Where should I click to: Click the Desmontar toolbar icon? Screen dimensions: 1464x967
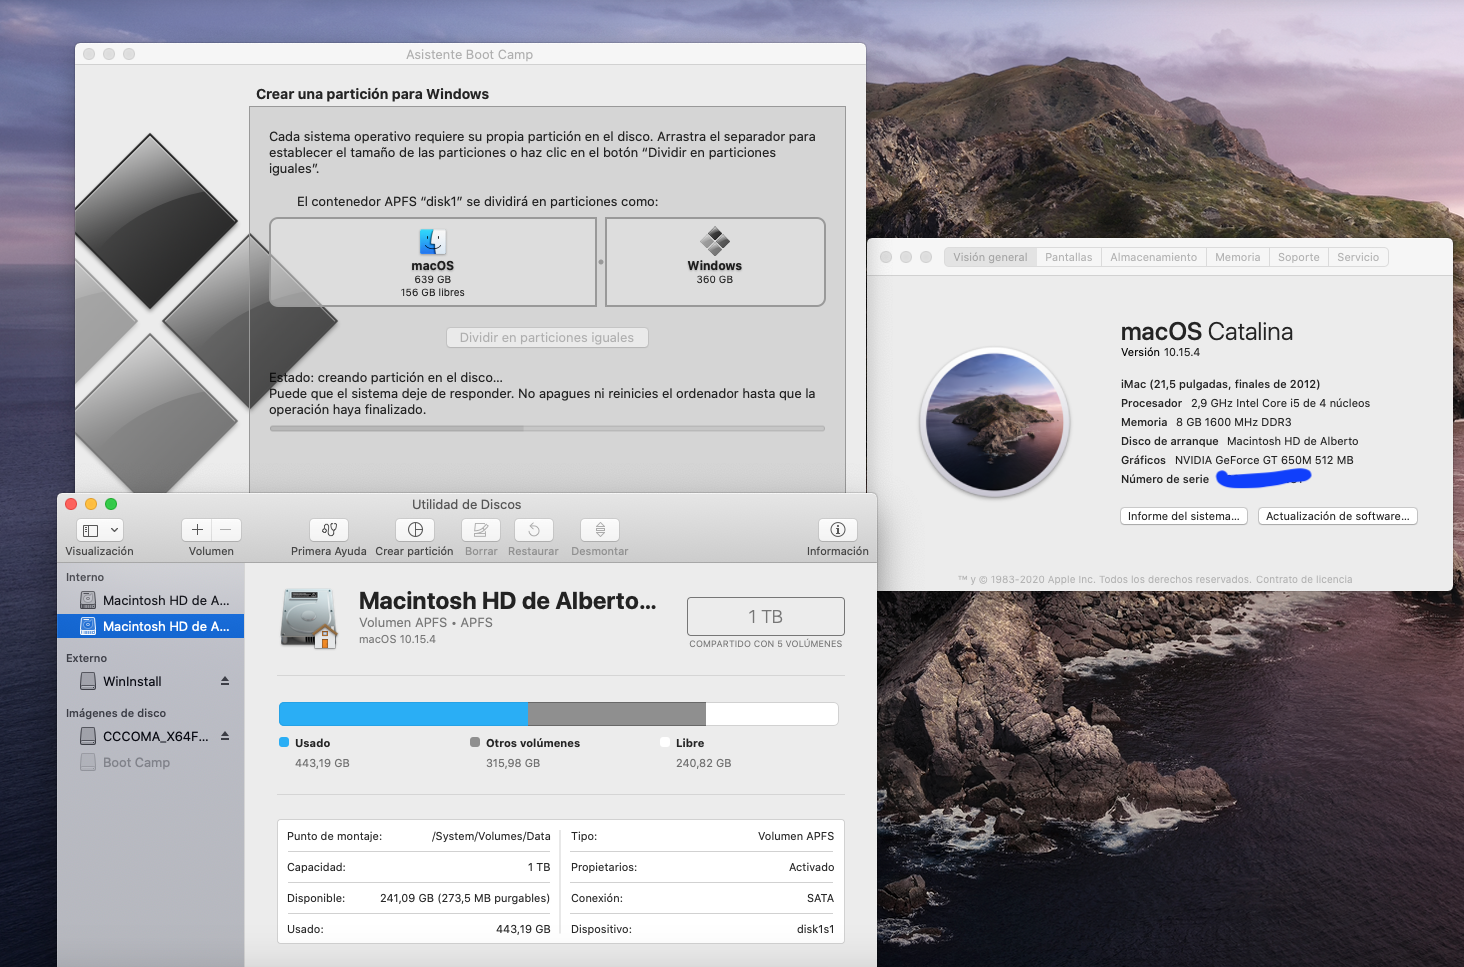tap(600, 530)
